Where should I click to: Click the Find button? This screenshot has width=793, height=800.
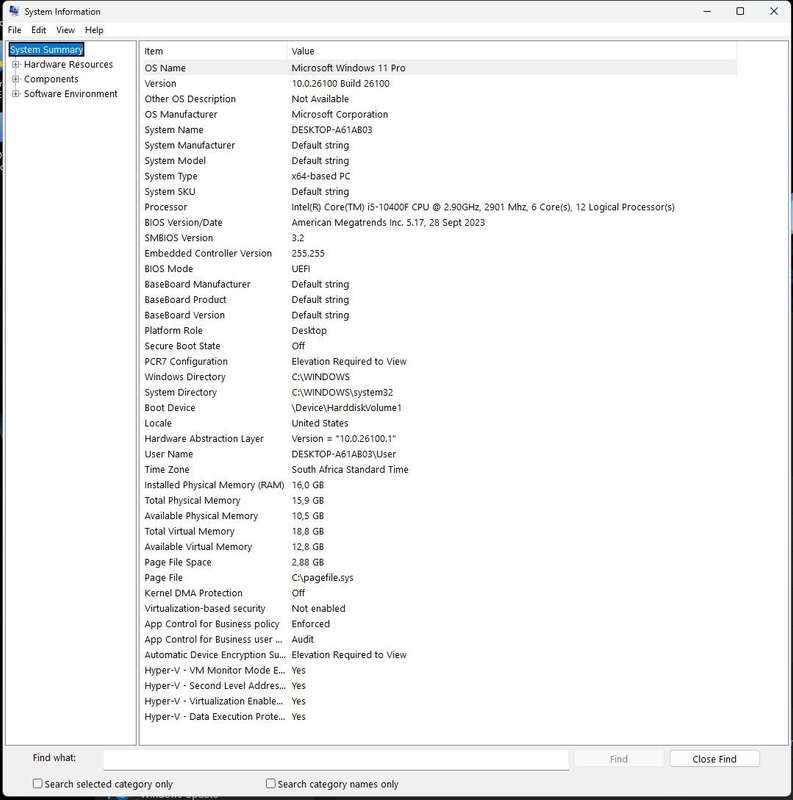(618, 759)
